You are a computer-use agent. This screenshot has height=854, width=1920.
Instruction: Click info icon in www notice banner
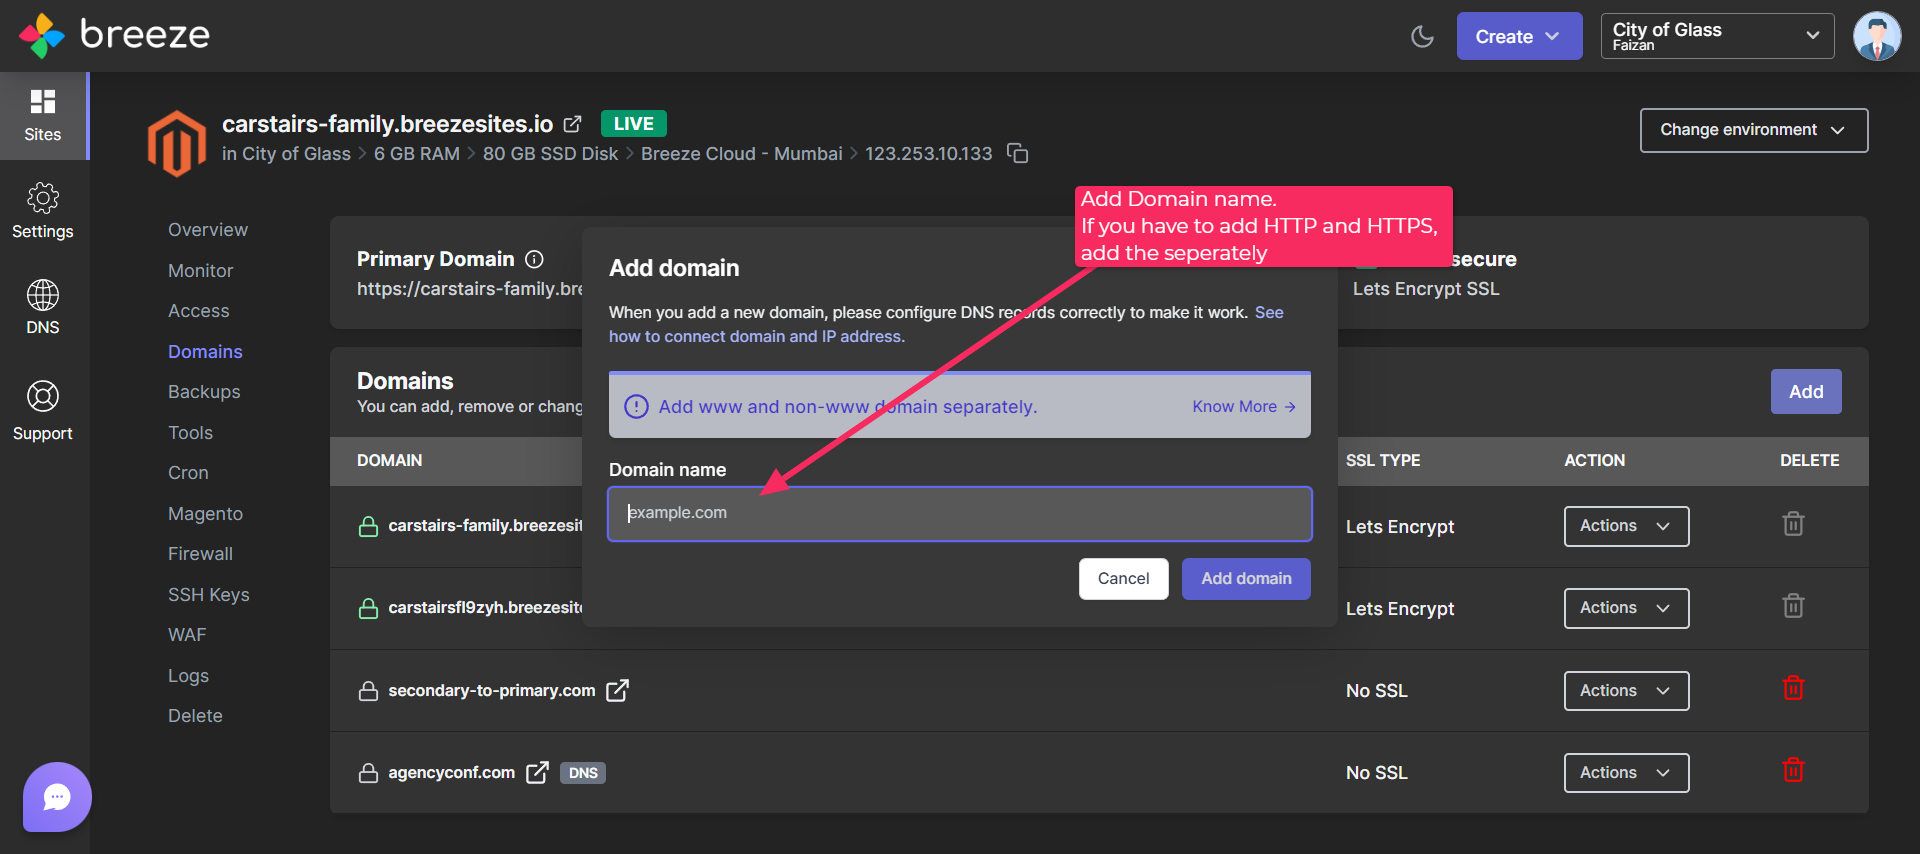(636, 407)
